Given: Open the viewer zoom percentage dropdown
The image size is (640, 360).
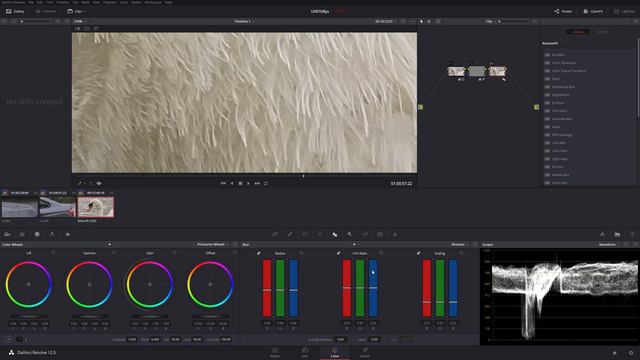Looking at the screenshot, I should 80,21.
